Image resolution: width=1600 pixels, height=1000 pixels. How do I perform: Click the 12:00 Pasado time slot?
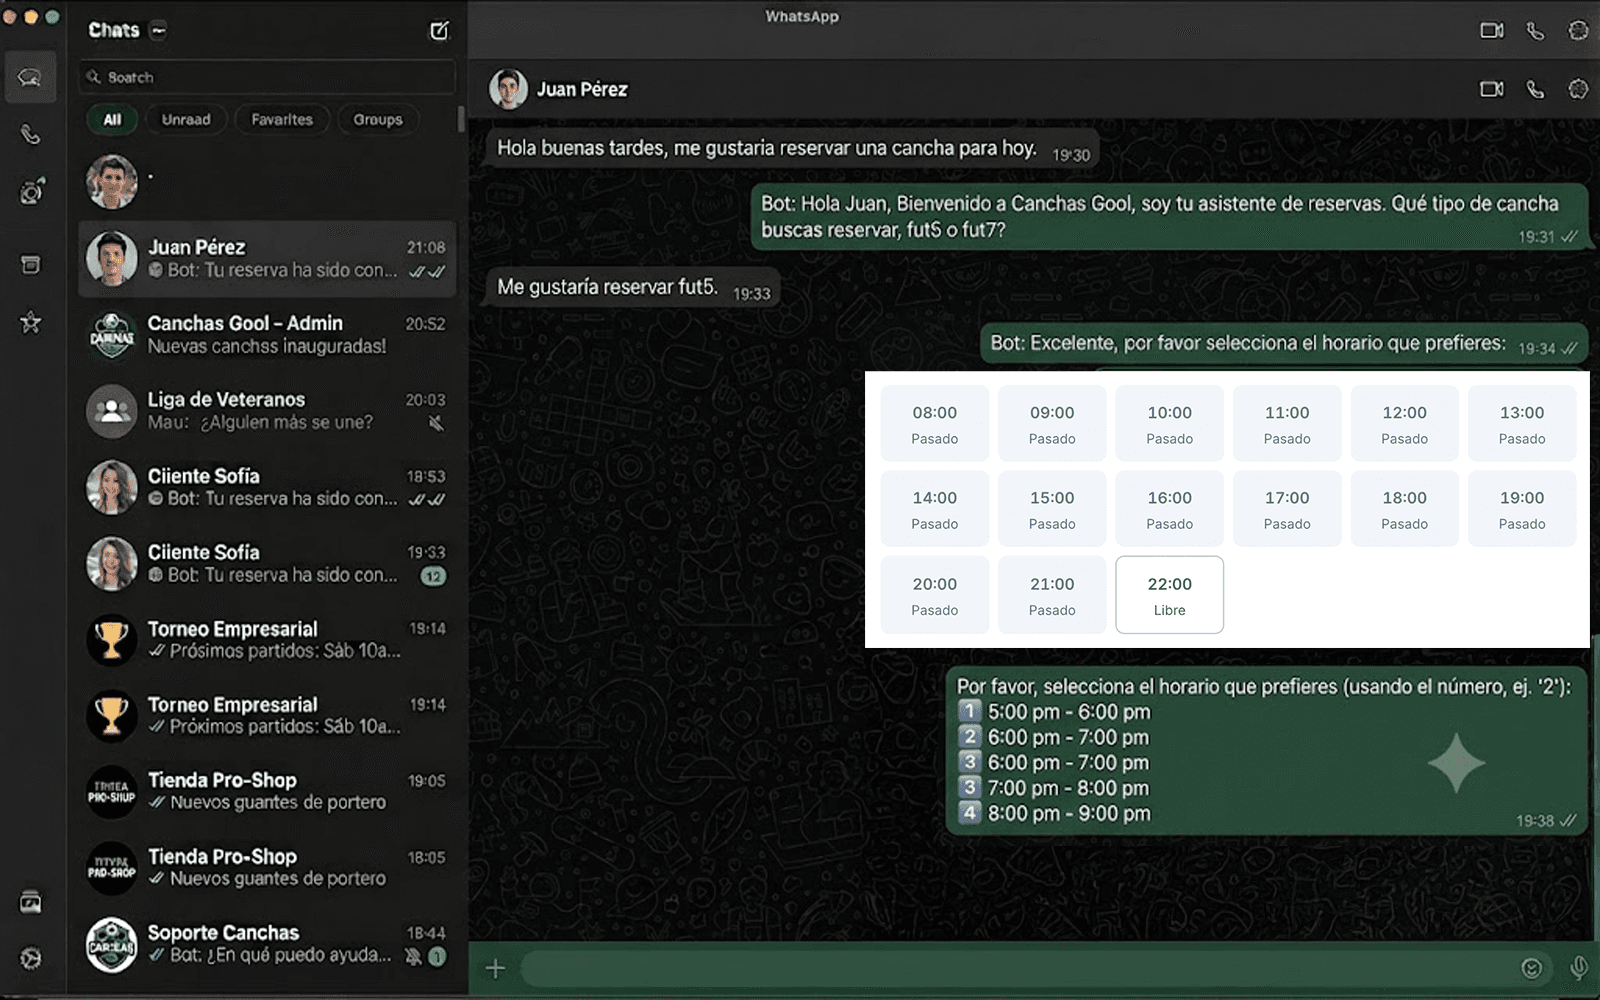click(1404, 424)
